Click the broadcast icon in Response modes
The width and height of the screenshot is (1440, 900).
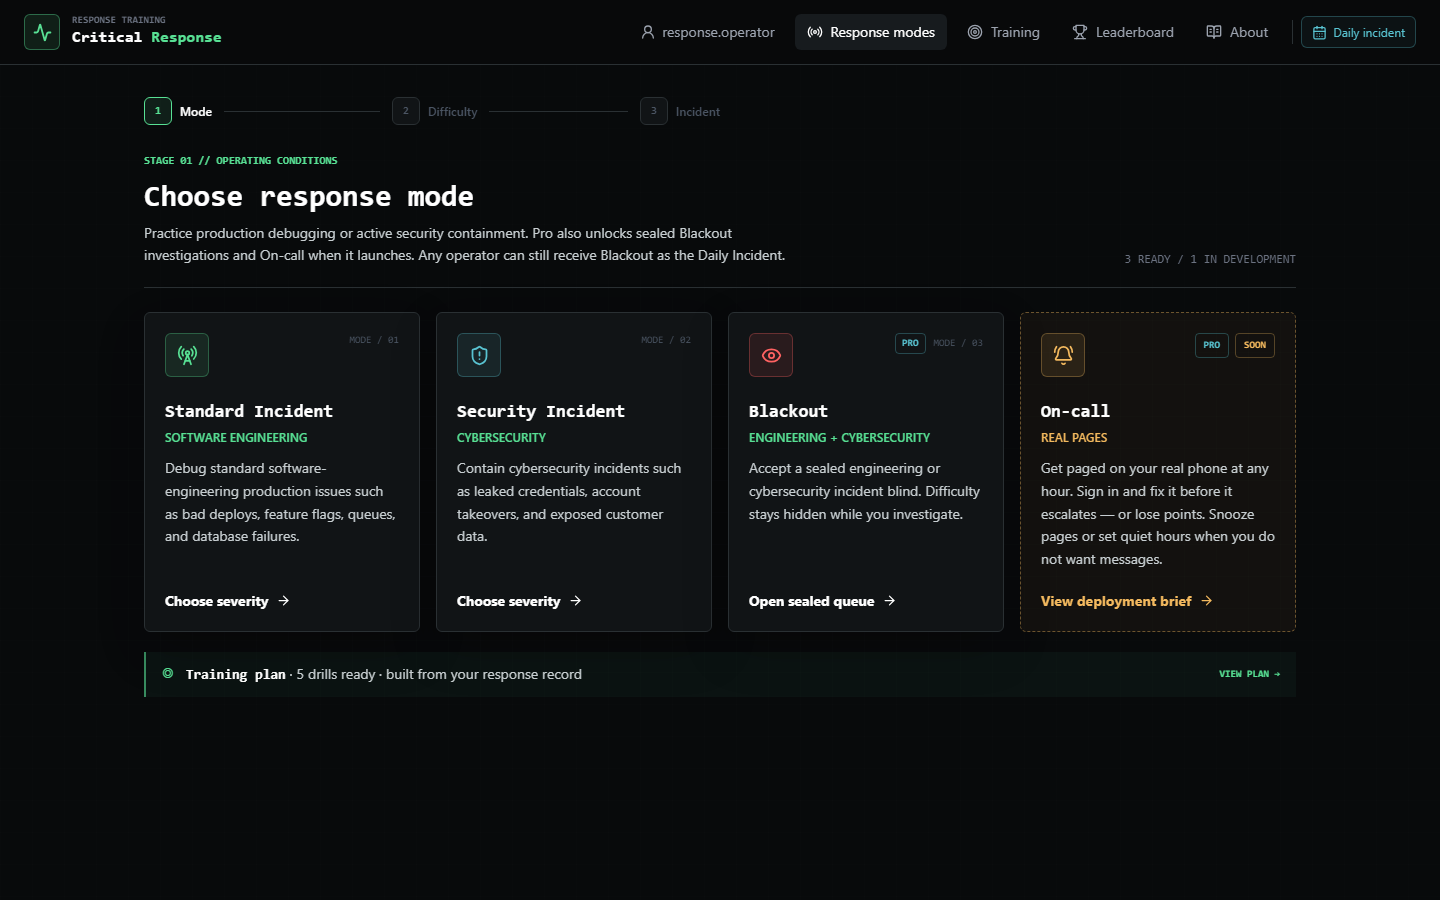815,32
